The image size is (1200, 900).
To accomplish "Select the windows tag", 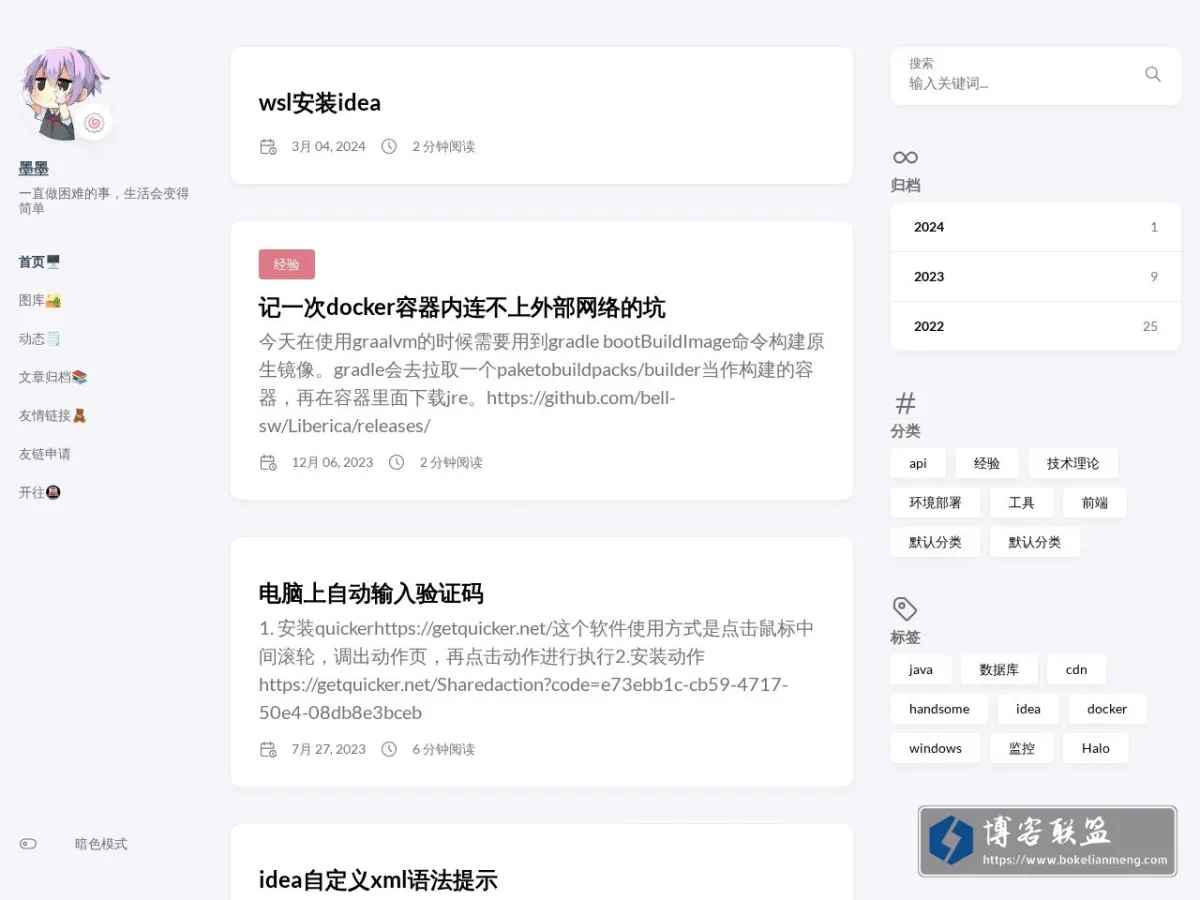I will point(935,748).
